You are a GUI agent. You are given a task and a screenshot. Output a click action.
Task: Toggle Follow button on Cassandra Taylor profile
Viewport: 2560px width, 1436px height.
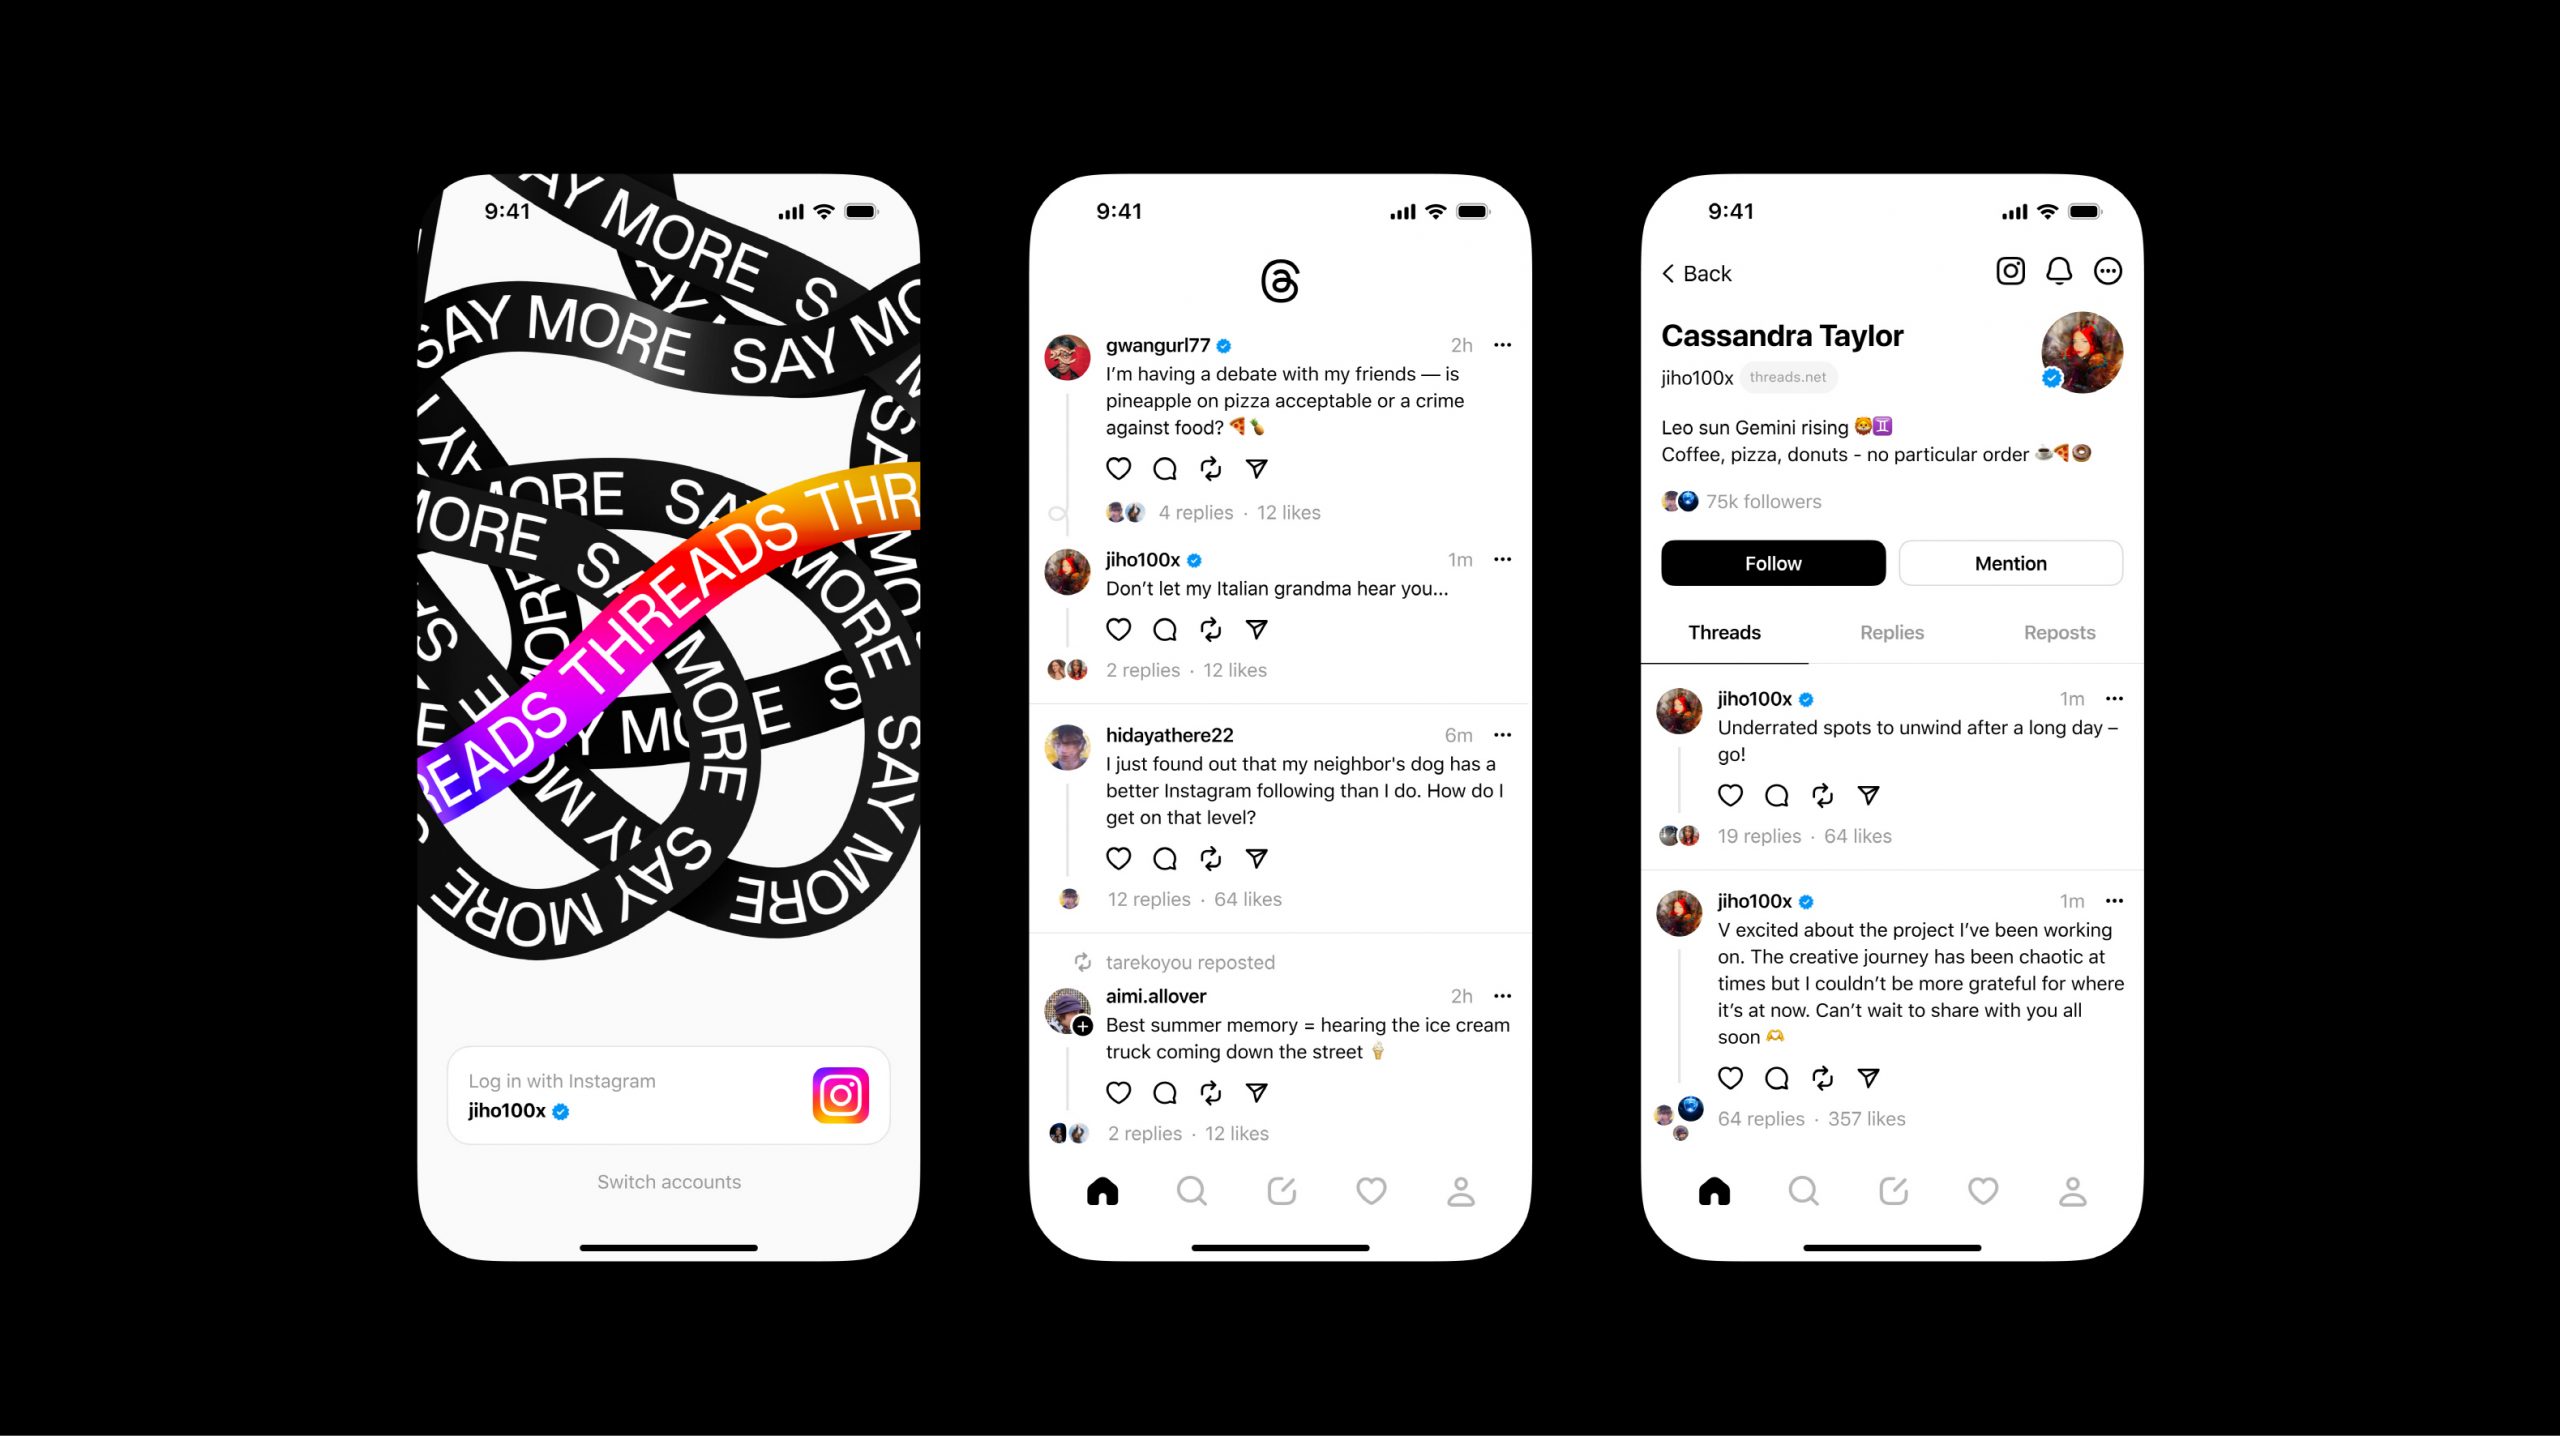click(1772, 562)
